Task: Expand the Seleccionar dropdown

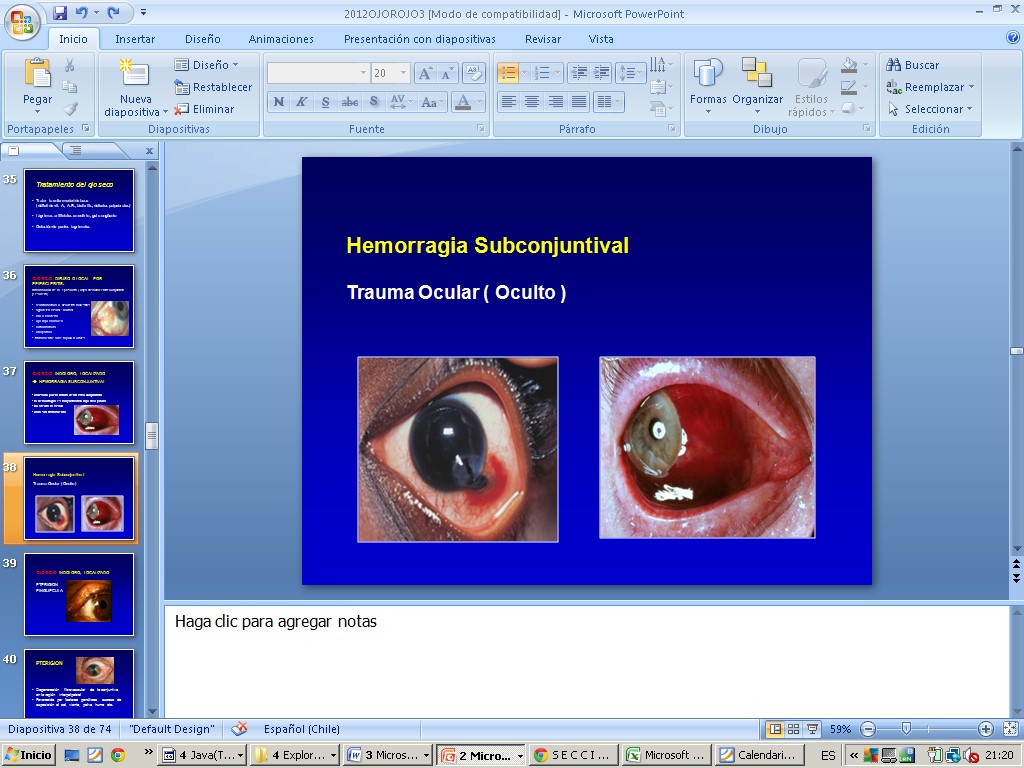Action: point(970,109)
